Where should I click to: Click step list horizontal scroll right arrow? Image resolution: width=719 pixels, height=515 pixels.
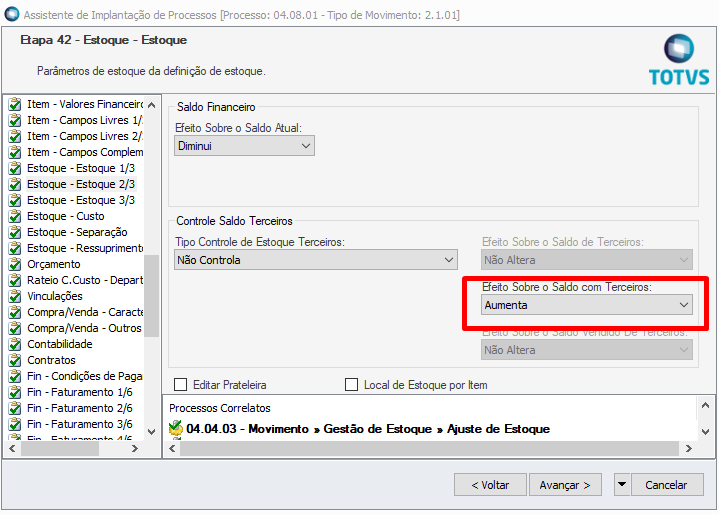tap(135, 449)
